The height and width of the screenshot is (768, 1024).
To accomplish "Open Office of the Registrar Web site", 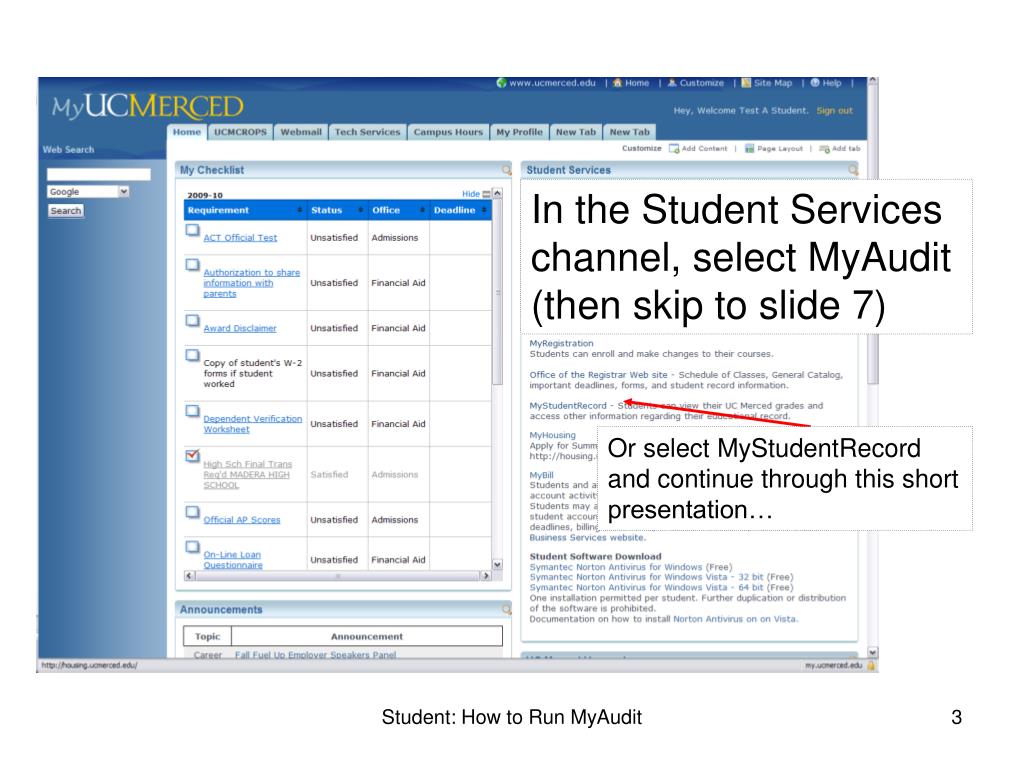I will [x=598, y=375].
